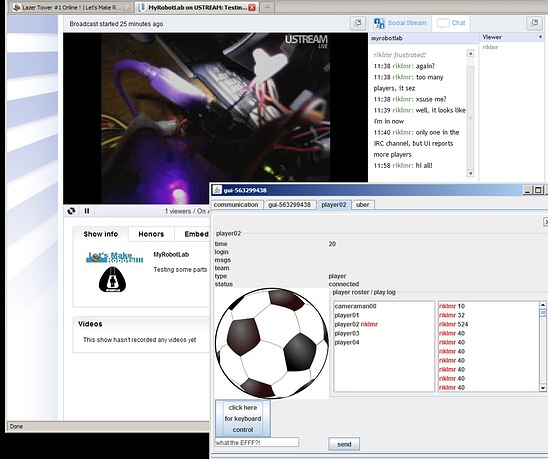Pause the Ustream video playback

(x=87, y=211)
